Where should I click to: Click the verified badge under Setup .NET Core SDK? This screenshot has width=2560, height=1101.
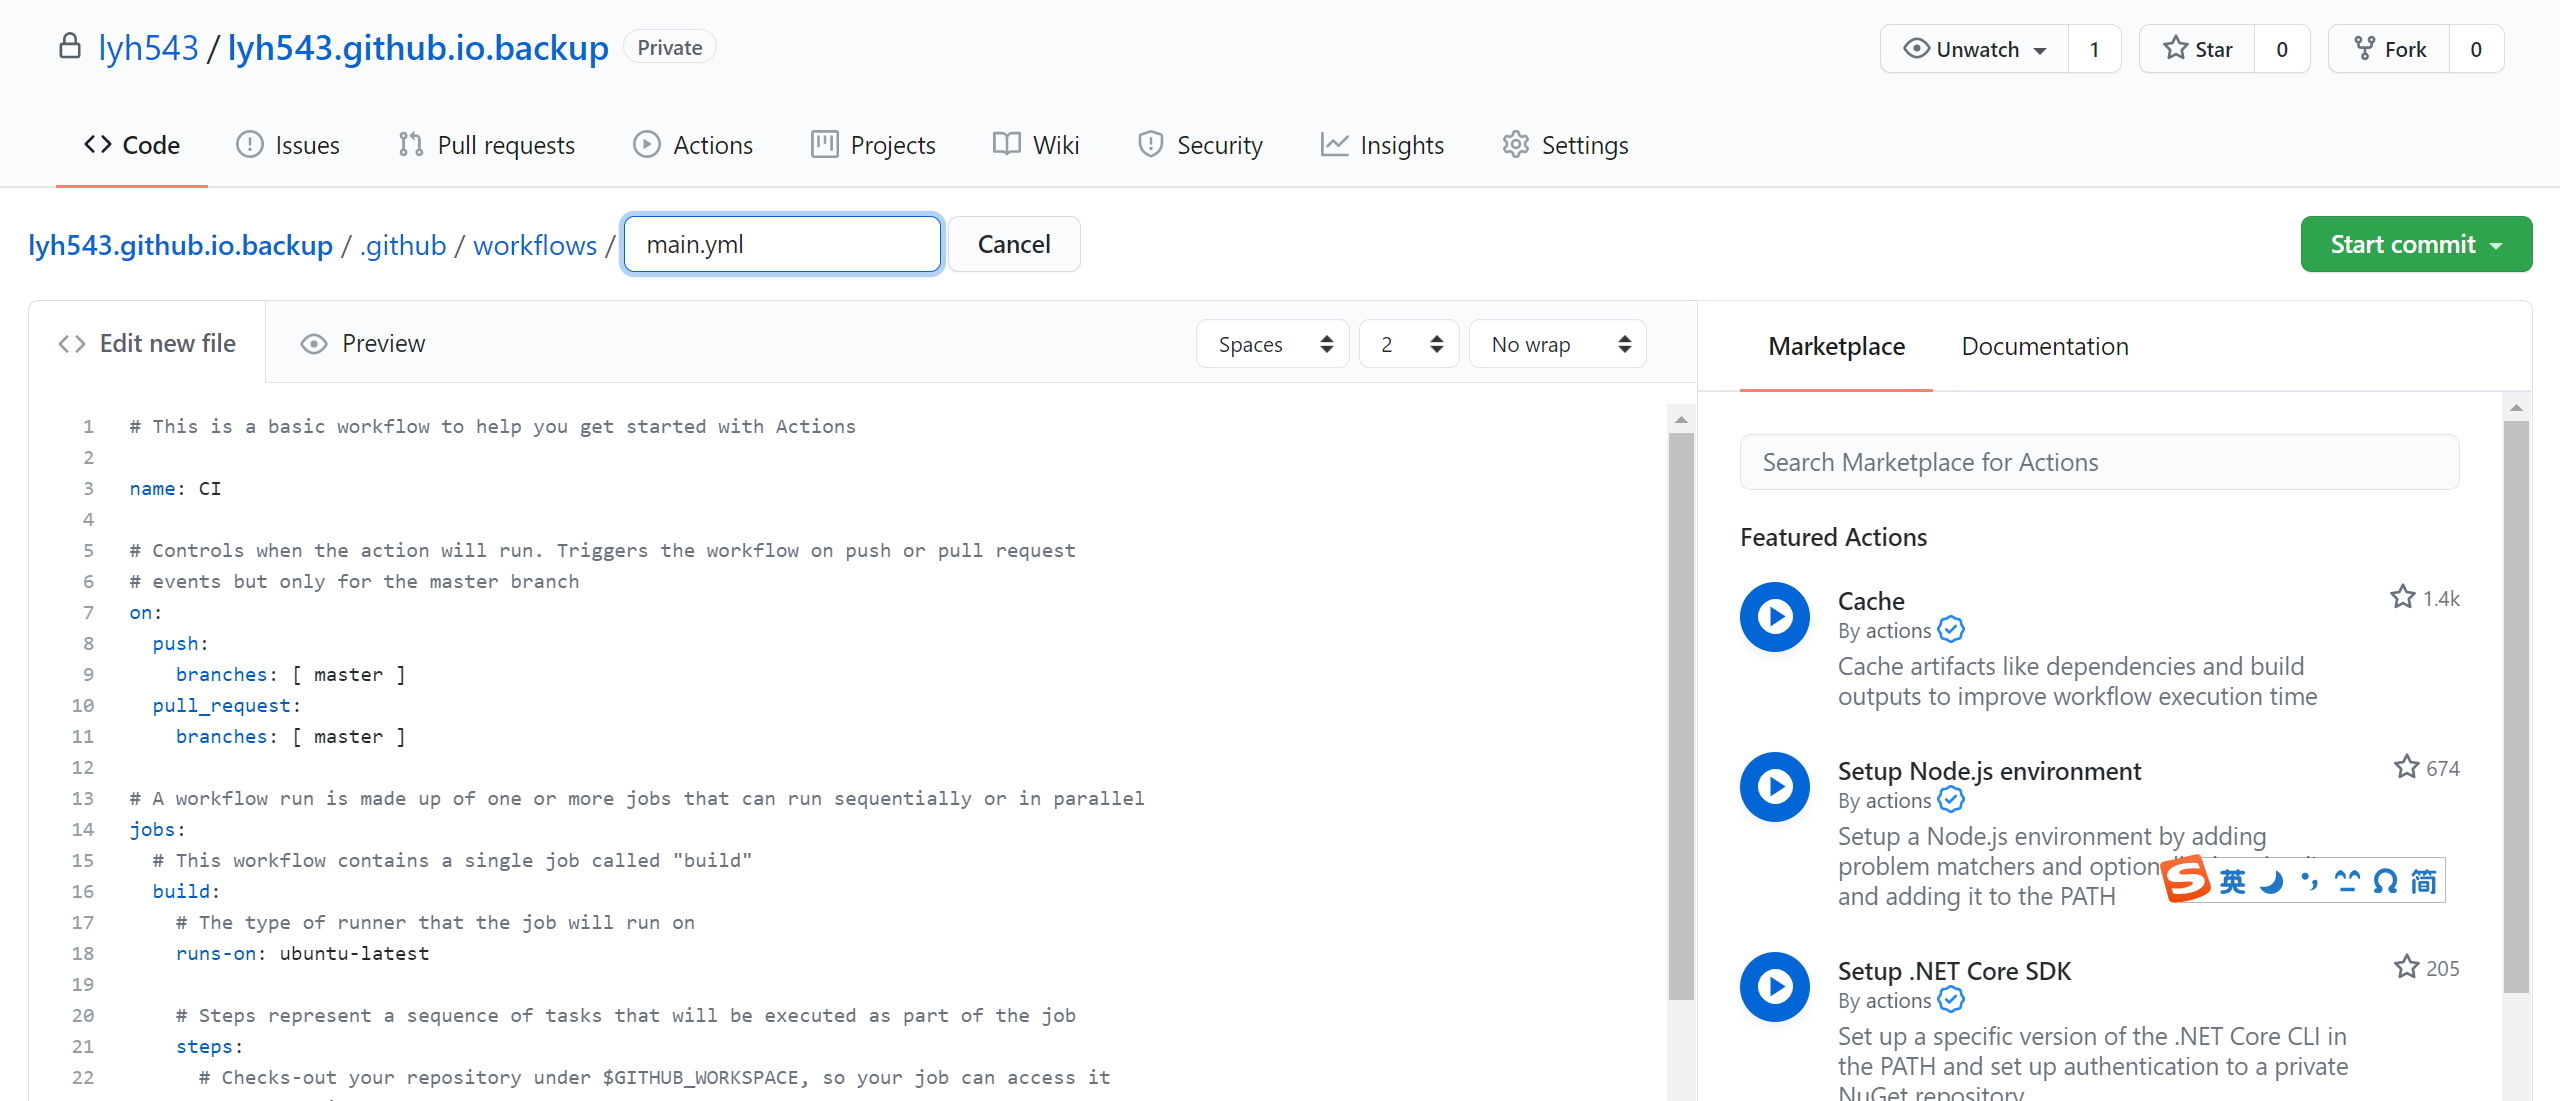(1951, 1000)
